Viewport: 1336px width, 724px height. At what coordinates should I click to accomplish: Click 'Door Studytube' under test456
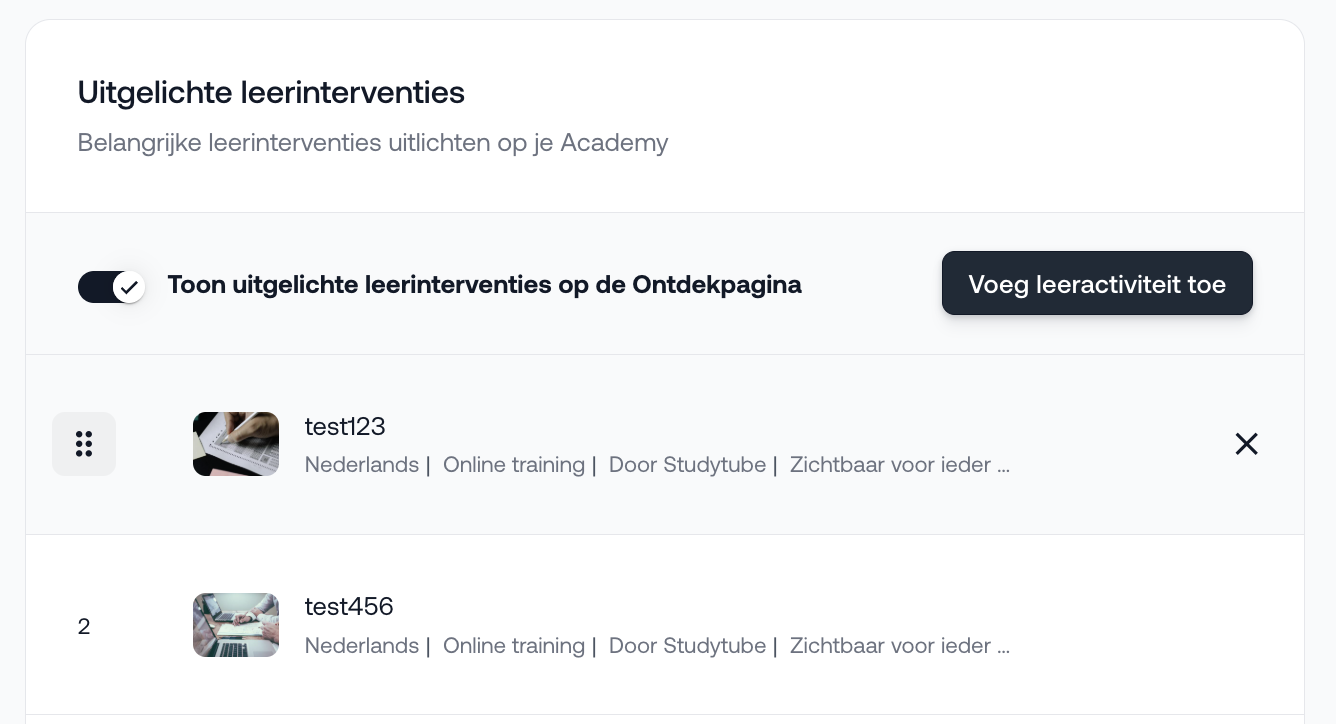tap(687, 646)
